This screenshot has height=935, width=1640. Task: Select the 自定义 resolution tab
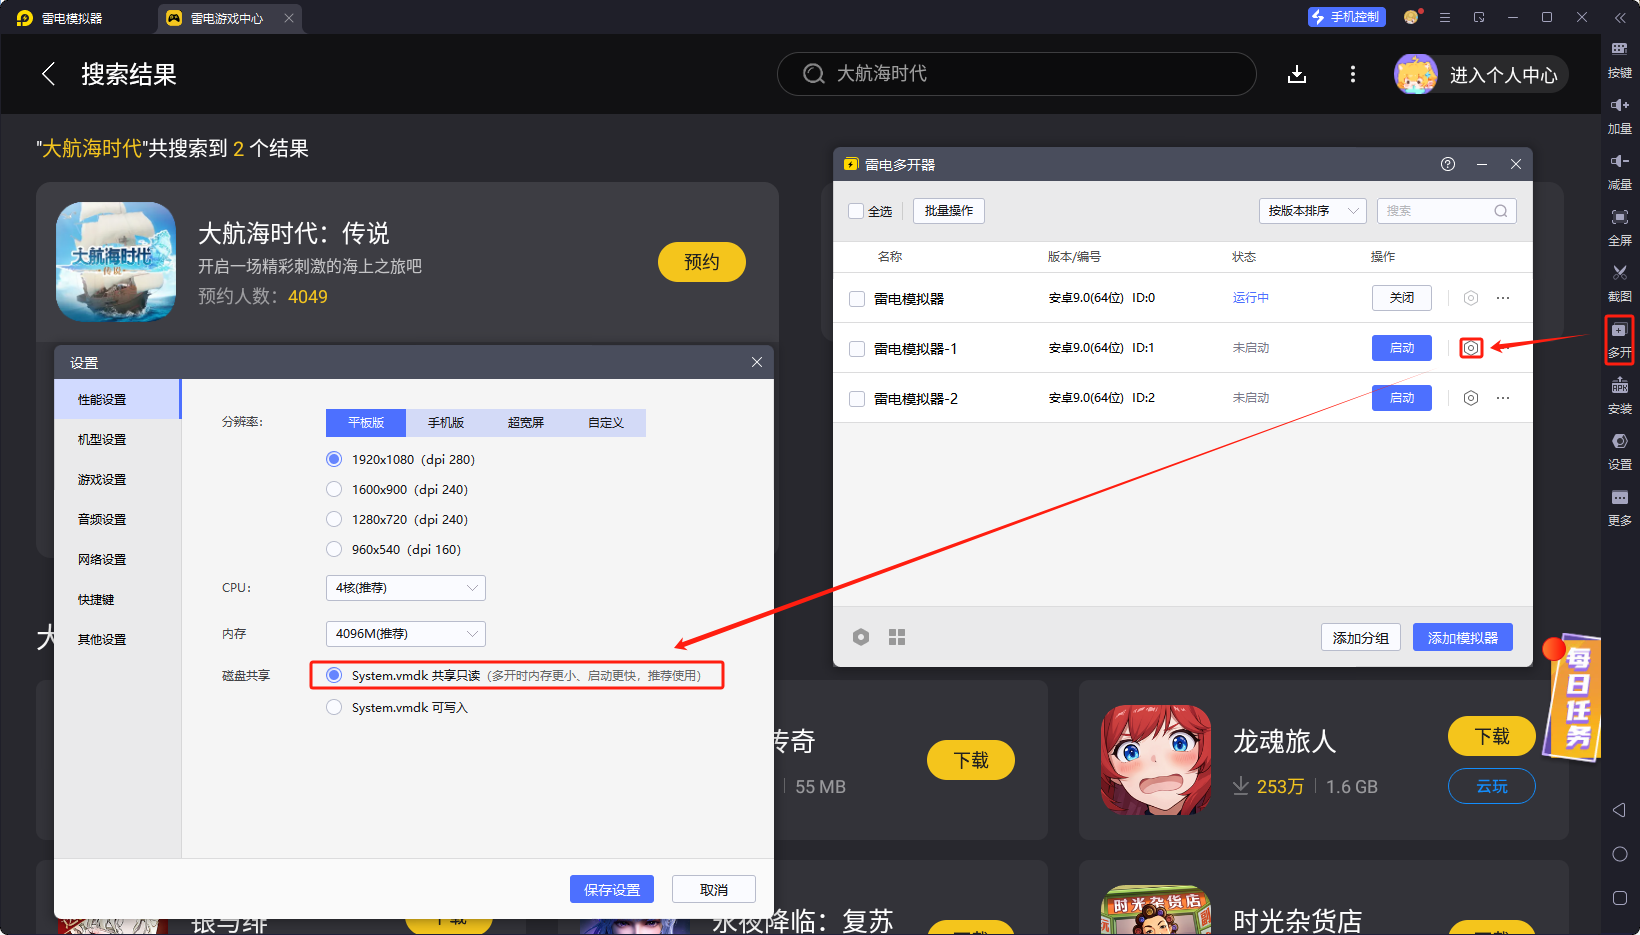point(606,423)
